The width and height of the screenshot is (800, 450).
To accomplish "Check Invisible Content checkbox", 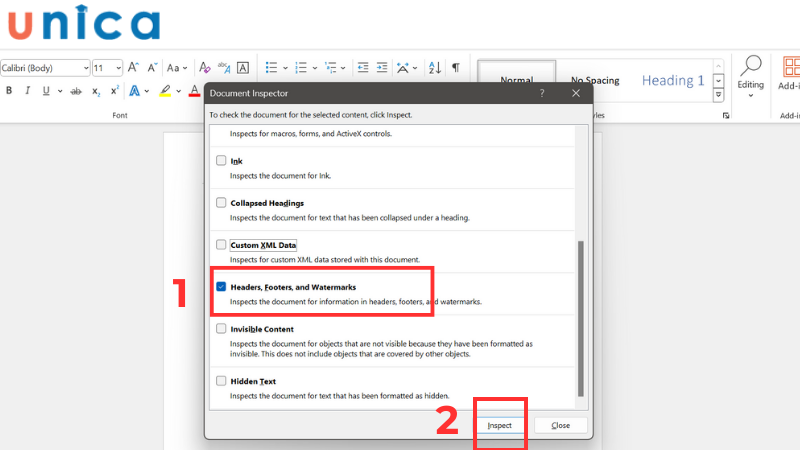I will click(x=221, y=329).
